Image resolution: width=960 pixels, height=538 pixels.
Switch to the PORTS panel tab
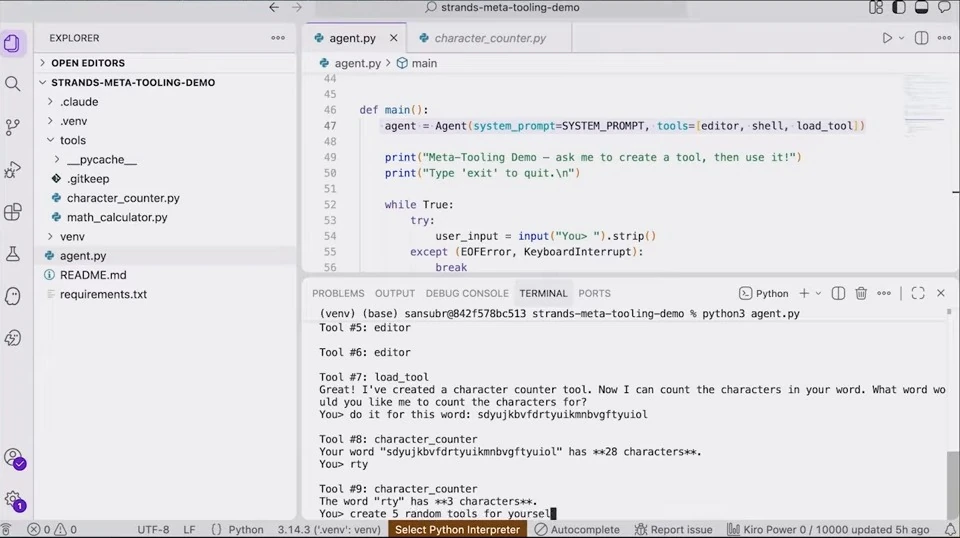(594, 293)
